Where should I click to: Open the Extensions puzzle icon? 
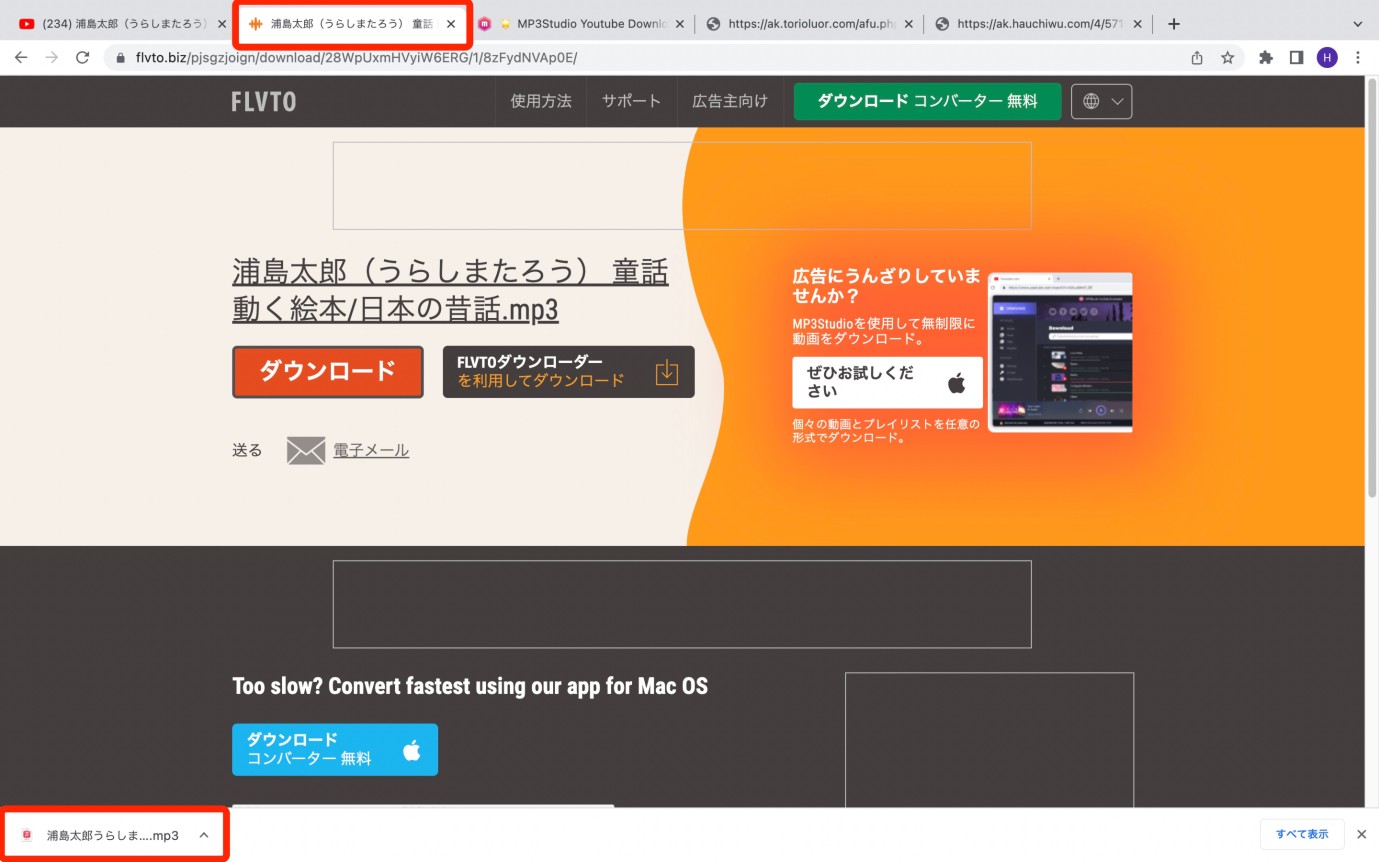coord(1266,58)
